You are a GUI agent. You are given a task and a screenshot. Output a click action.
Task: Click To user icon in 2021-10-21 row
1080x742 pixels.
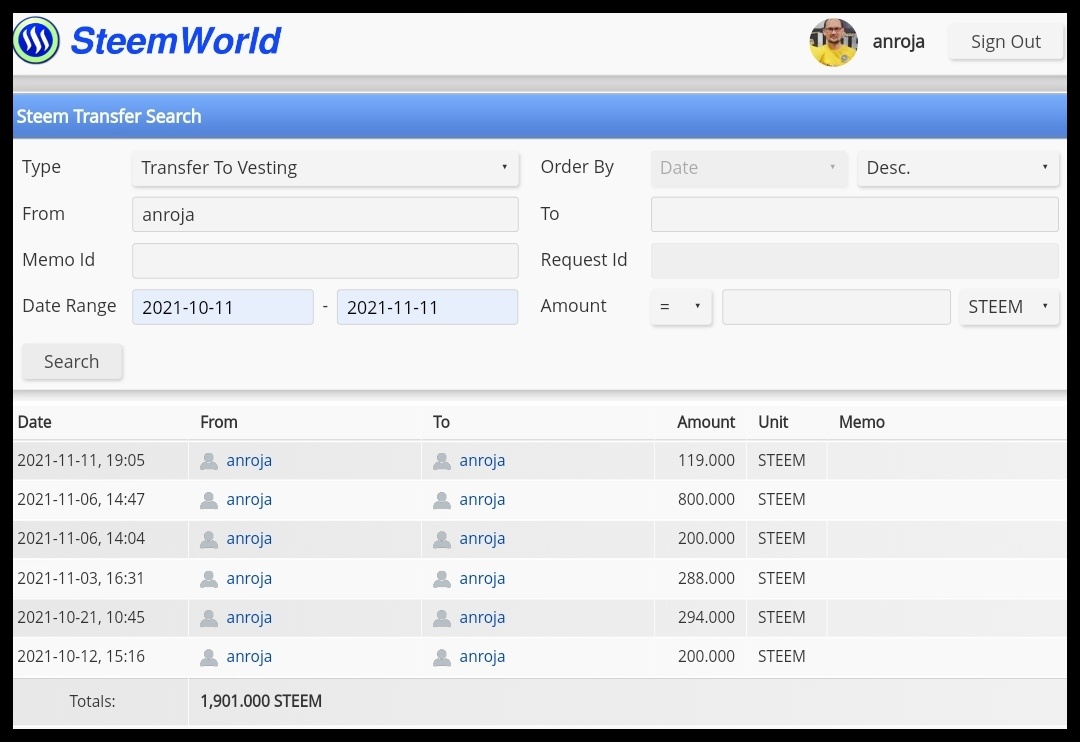click(442, 619)
